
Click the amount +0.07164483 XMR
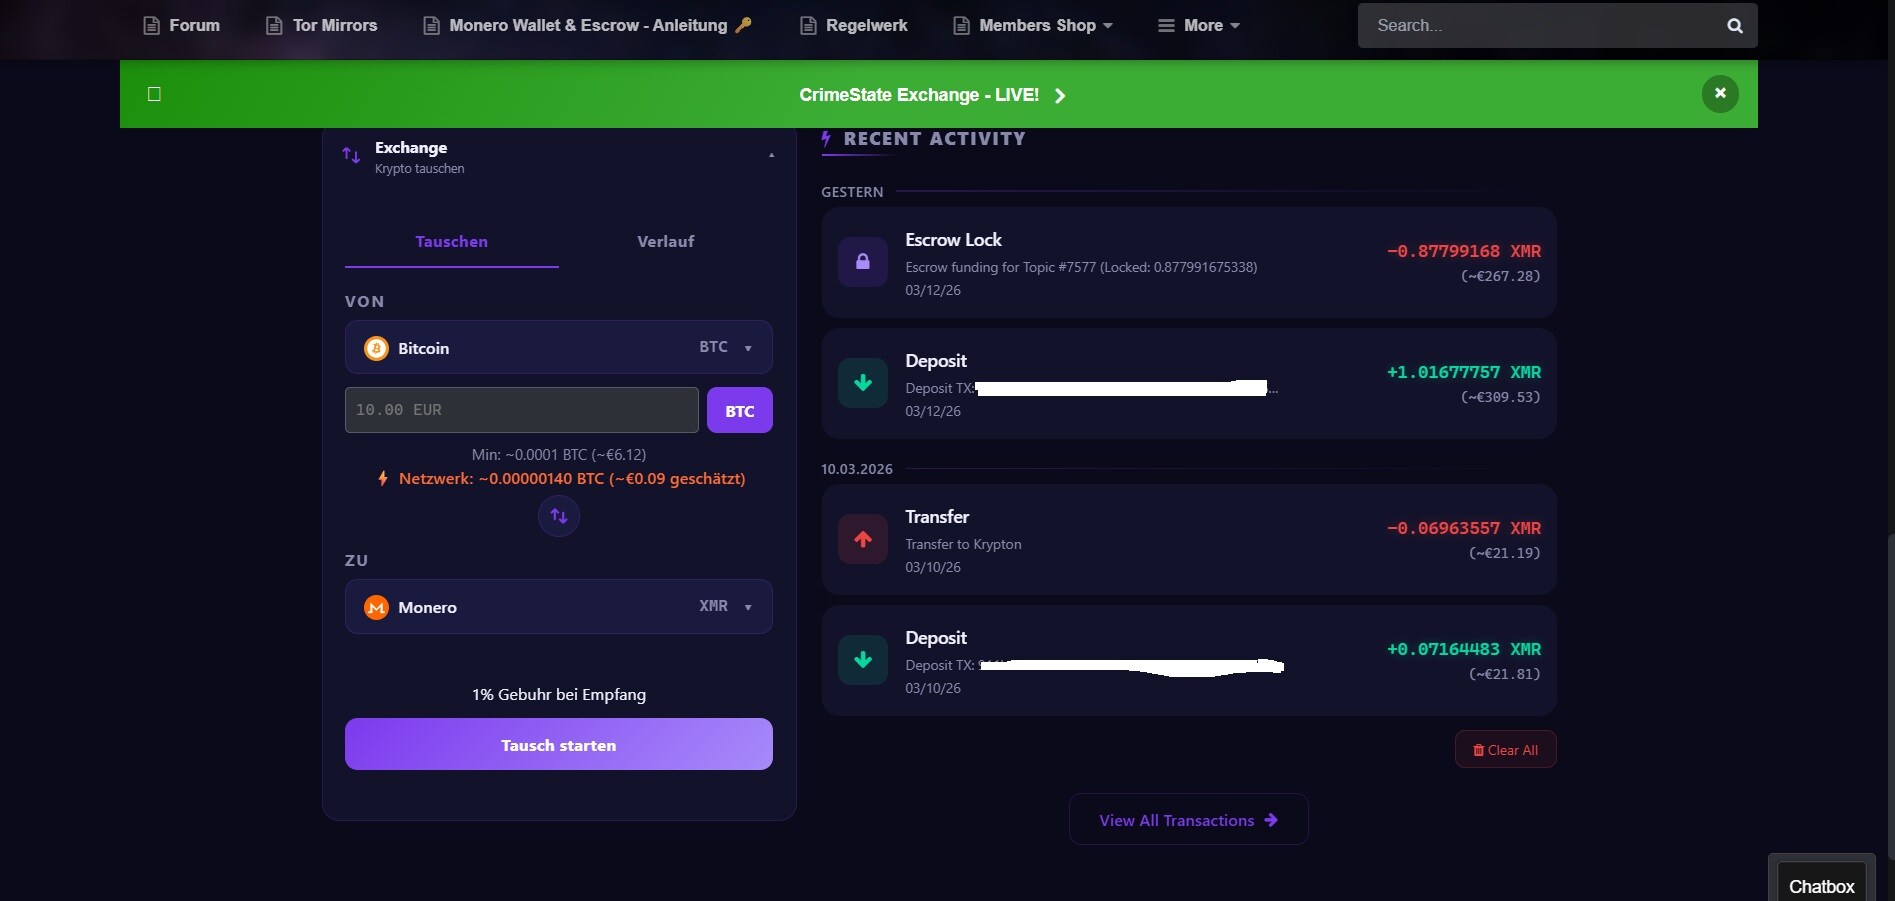pyautogui.click(x=1464, y=649)
